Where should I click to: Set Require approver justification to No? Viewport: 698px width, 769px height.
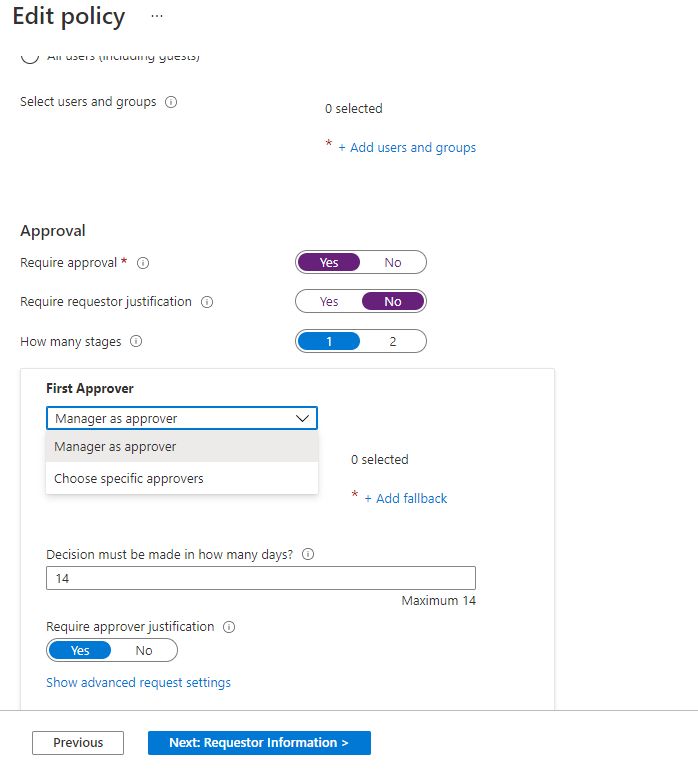[144, 651]
